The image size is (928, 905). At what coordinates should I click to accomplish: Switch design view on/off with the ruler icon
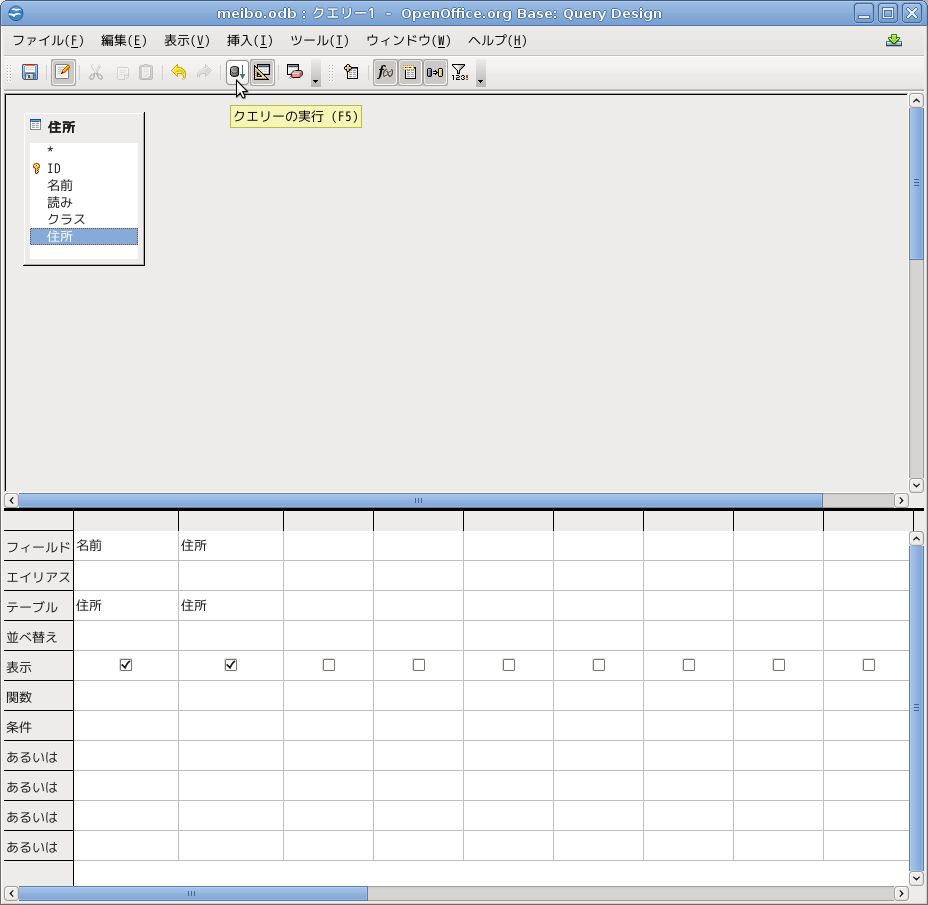(x=262, y=72)
